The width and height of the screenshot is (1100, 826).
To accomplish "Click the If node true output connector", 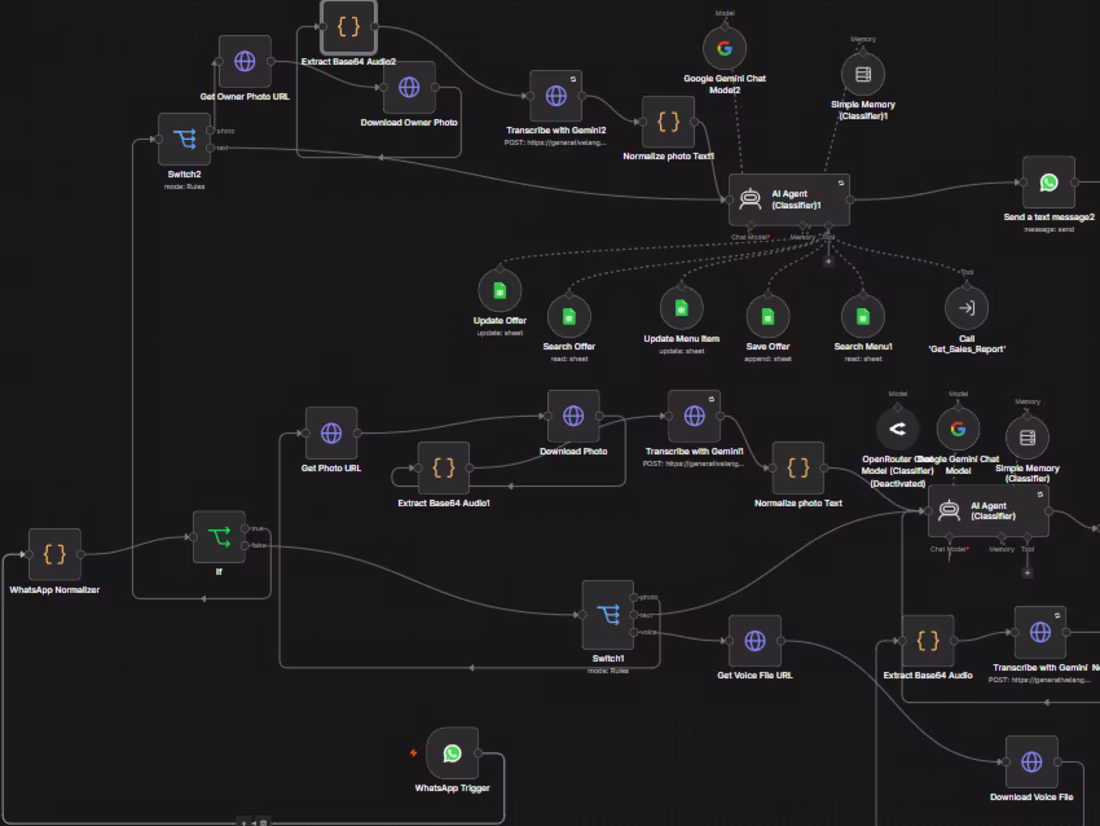I will [x=245, y=528].
